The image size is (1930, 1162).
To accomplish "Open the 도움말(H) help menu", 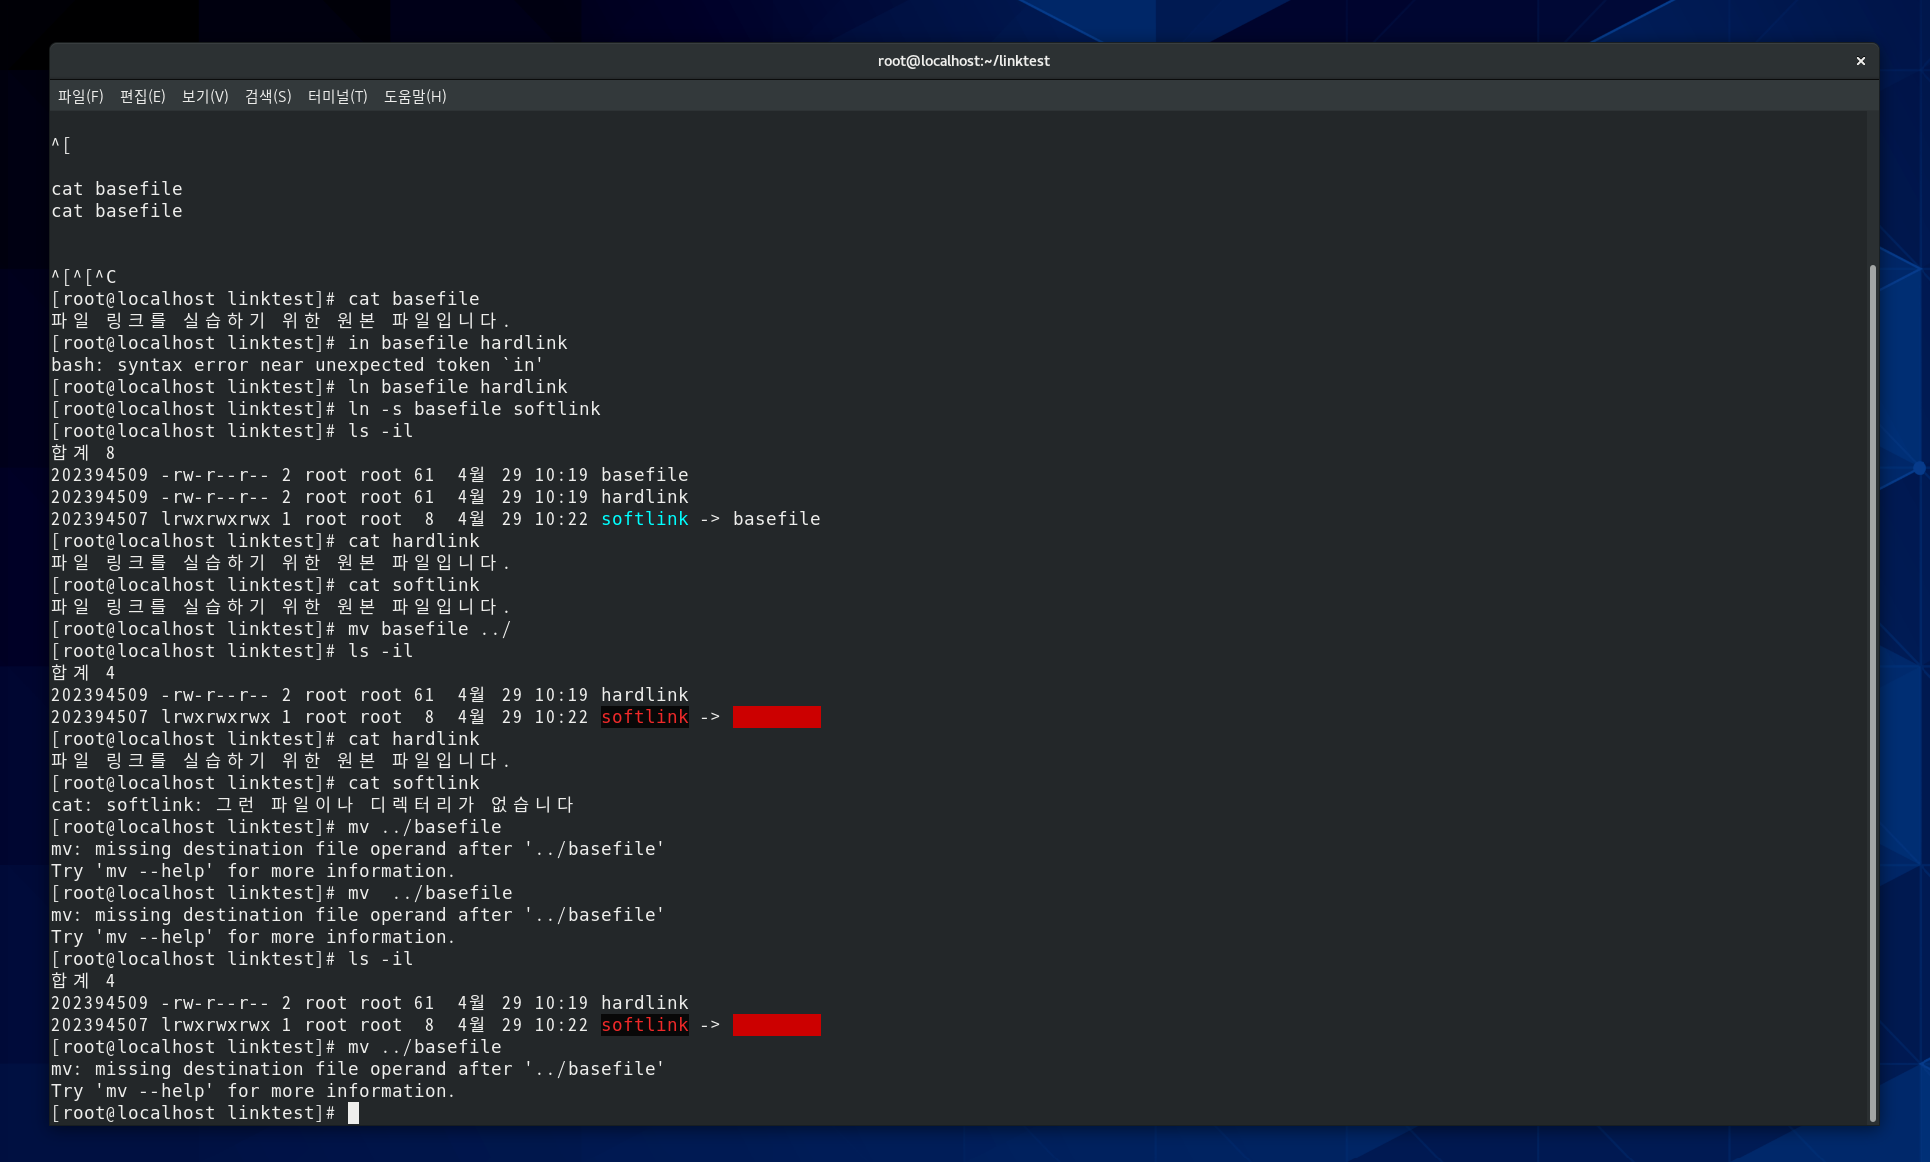I will [x=415, y=96].
